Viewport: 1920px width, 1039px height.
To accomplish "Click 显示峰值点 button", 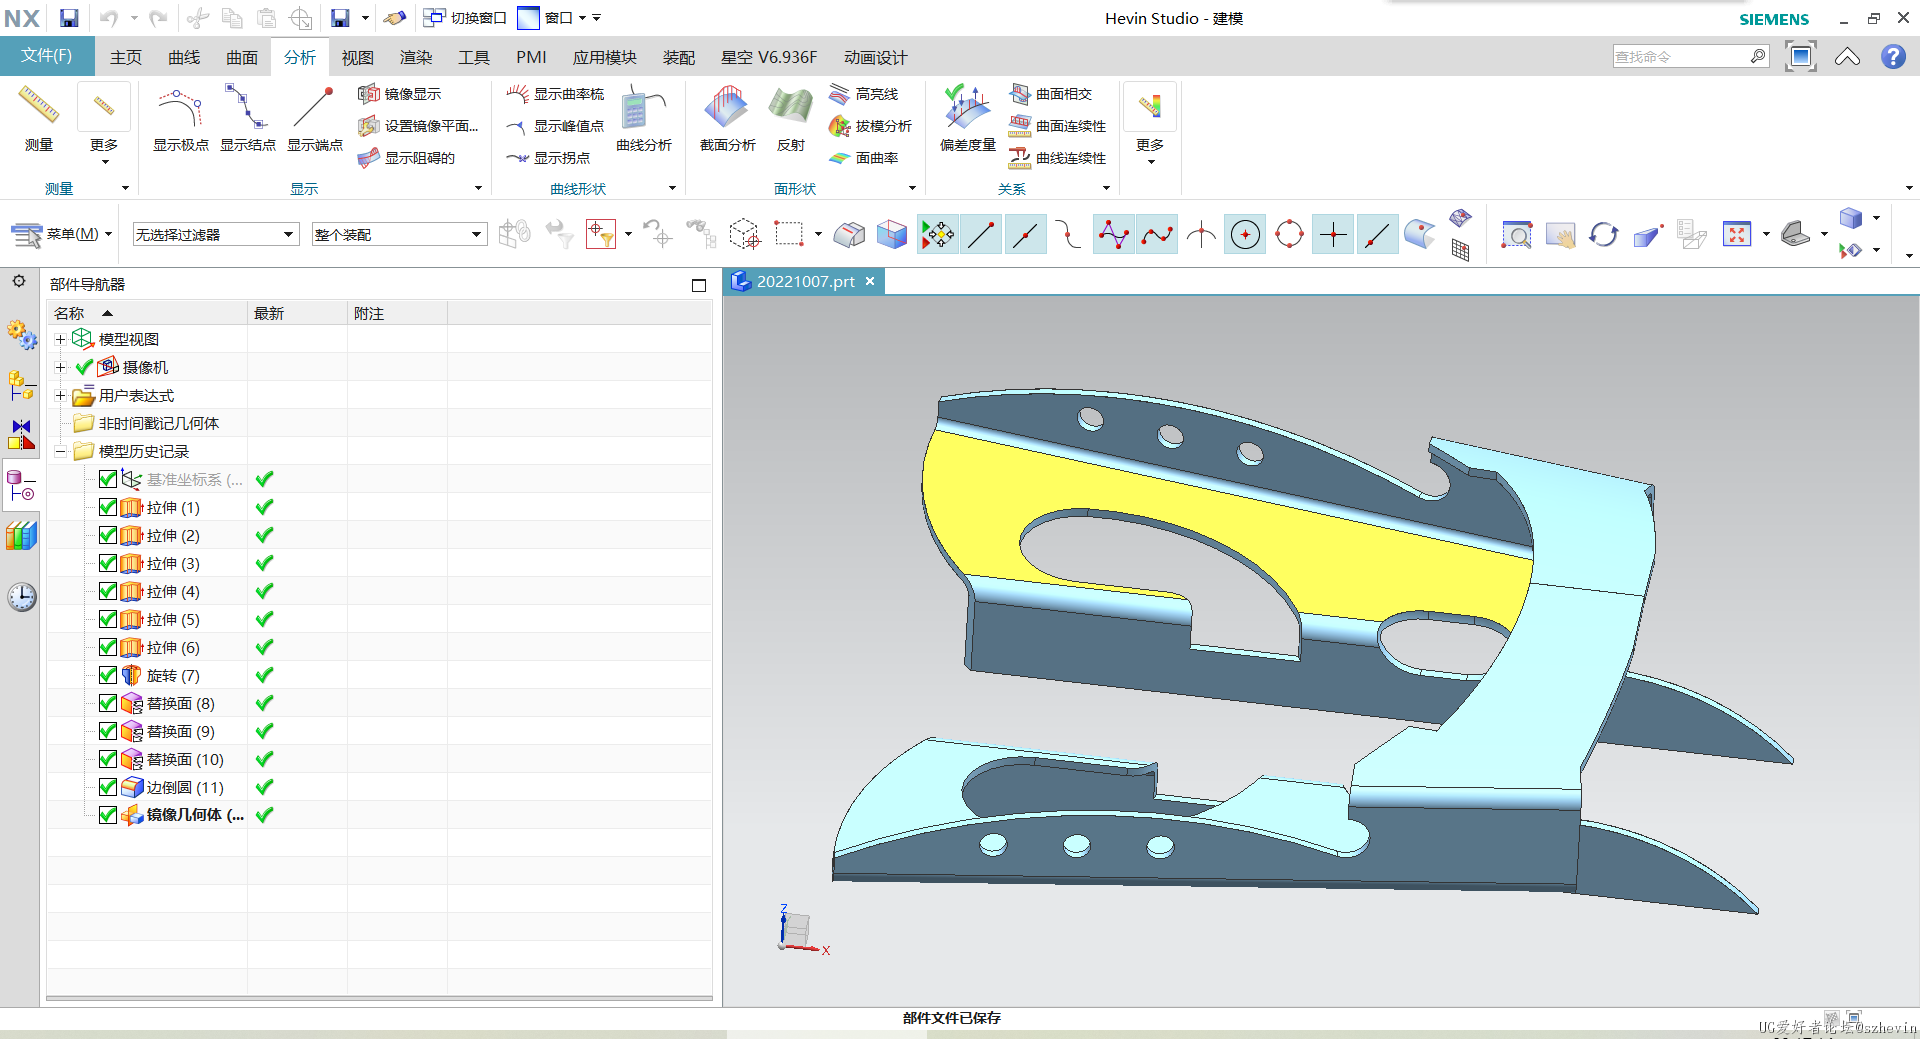I will pos(556,126).
